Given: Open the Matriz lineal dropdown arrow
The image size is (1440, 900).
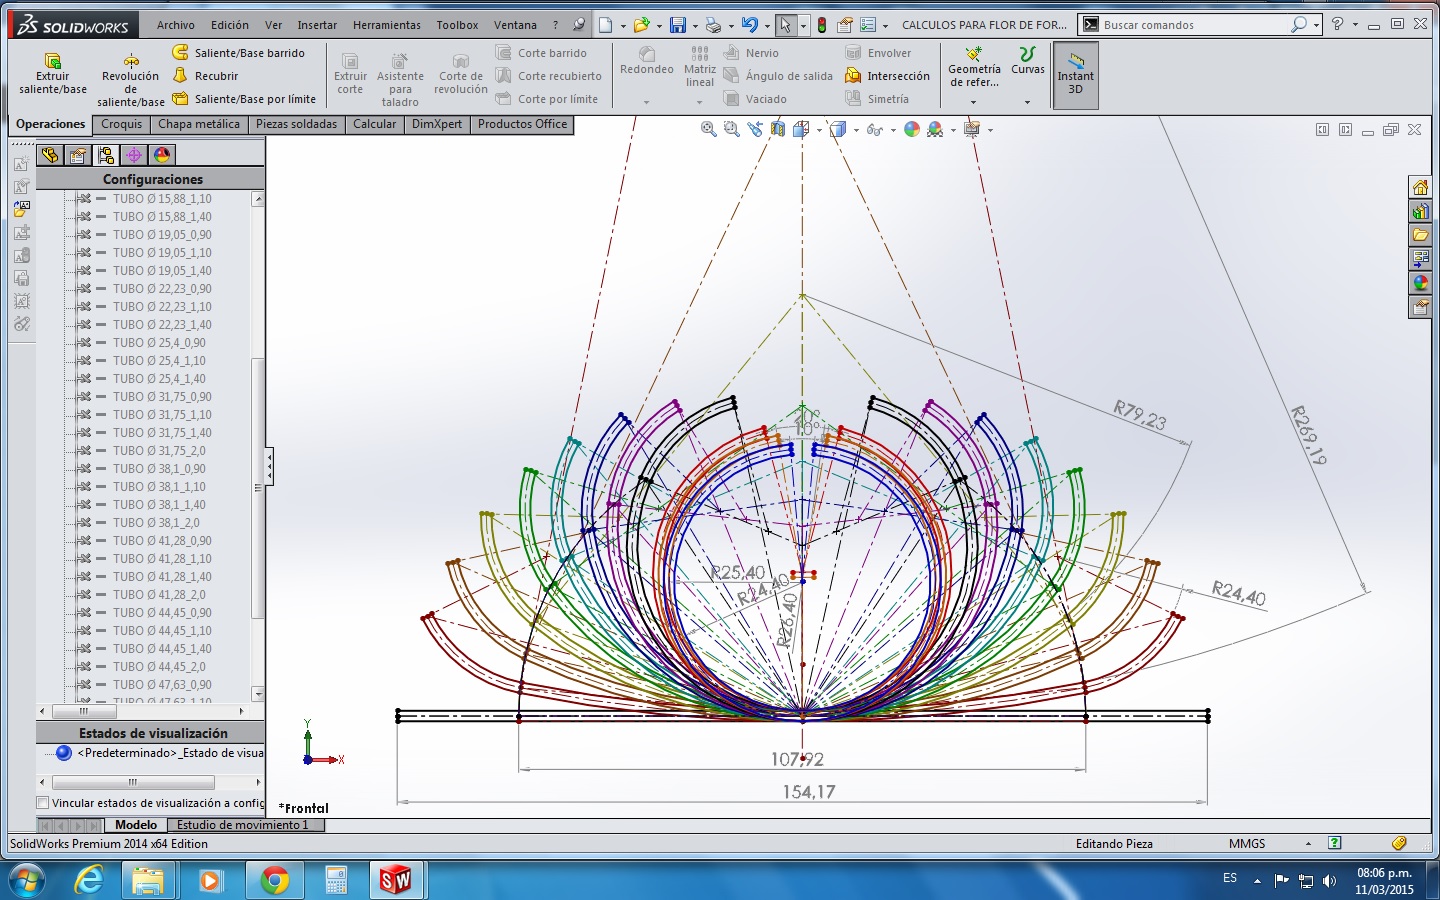Looking at the screenshot, I should coord(699,102).
